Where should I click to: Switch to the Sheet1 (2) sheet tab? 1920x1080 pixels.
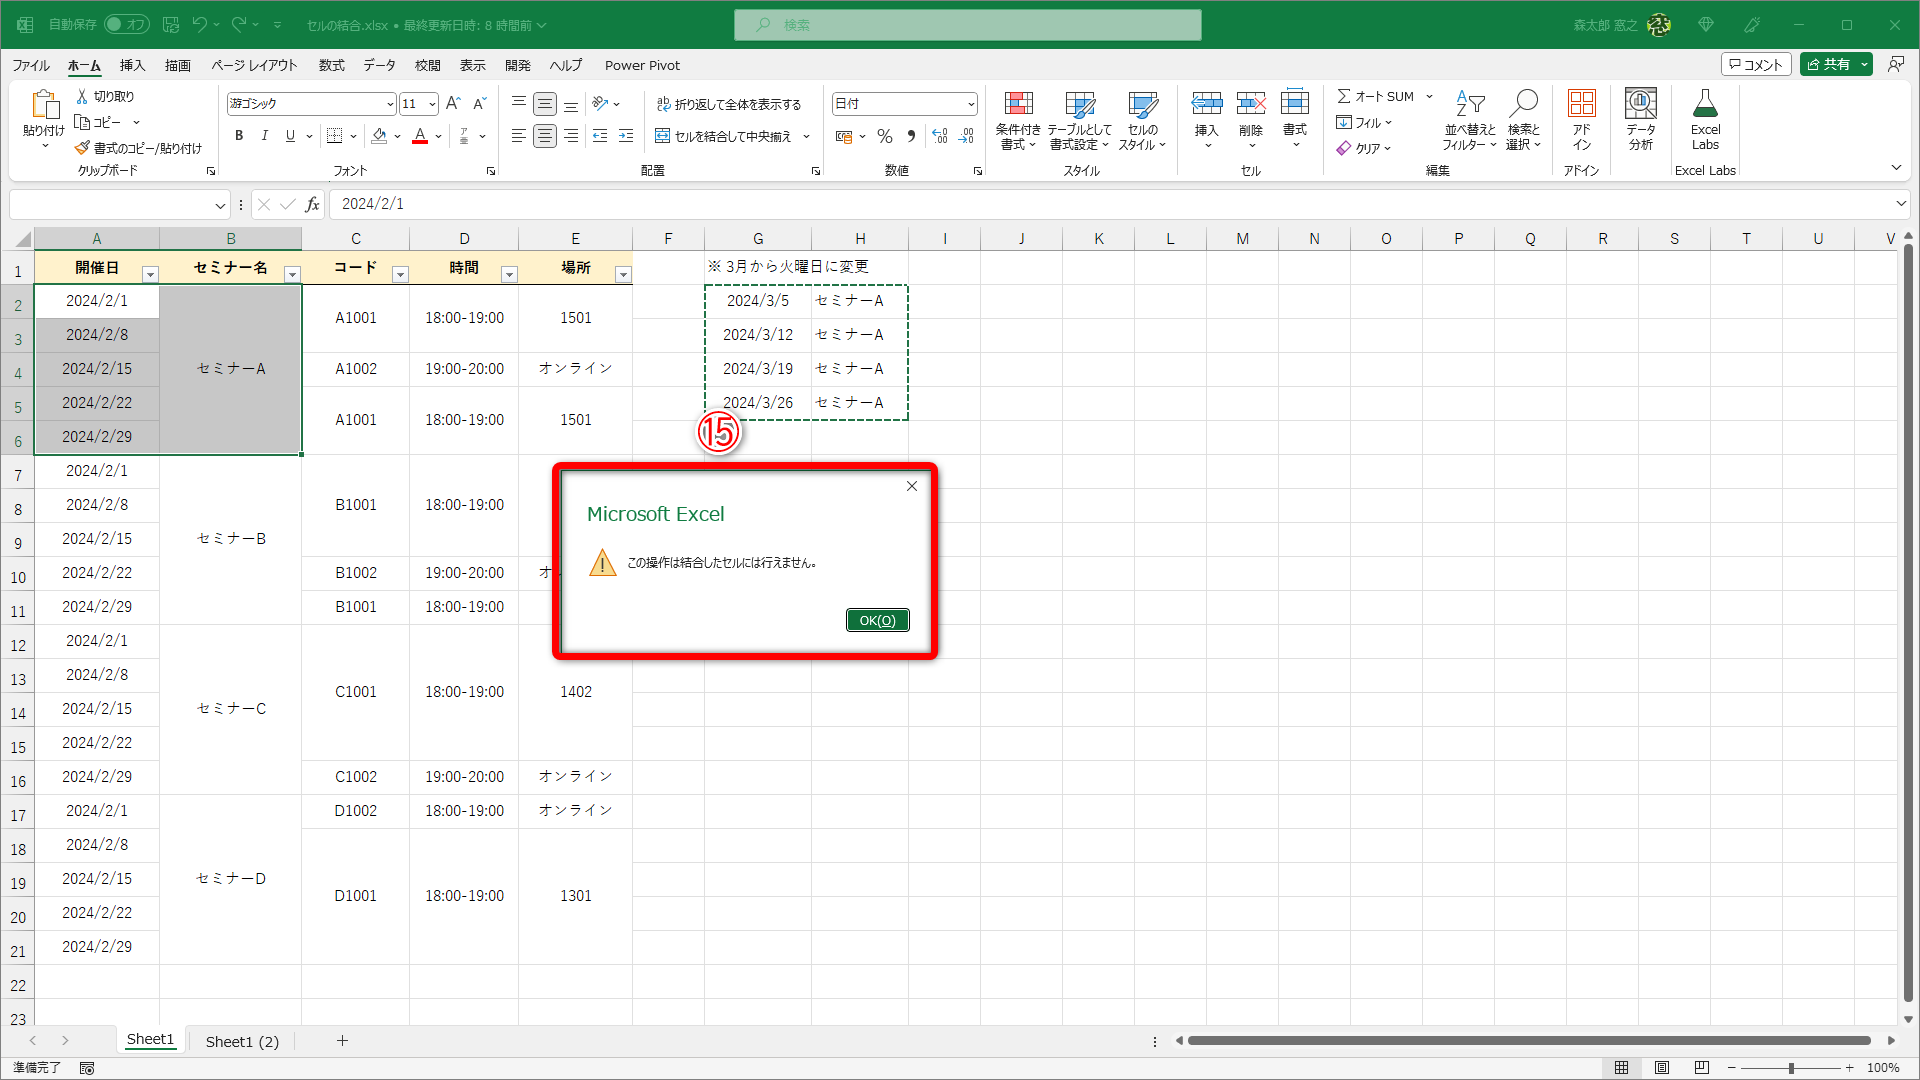242,1041
